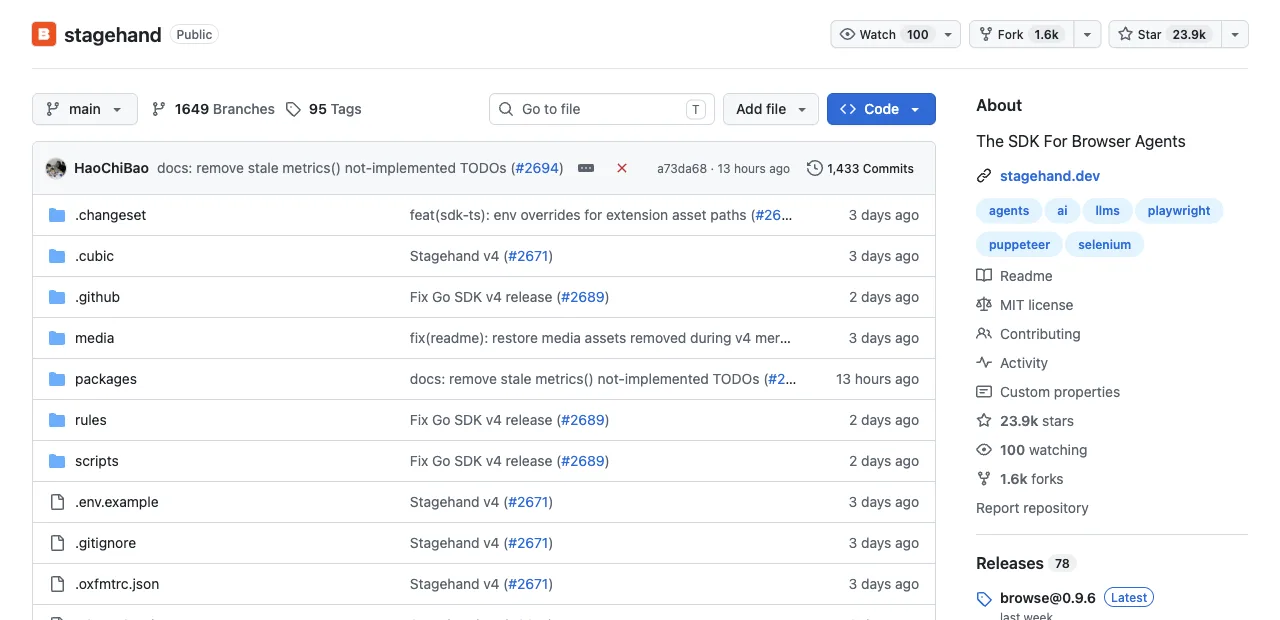Click the .oxfmtrc.json file icon
This screenshot has width=1280, height=620.
point(57,584)
